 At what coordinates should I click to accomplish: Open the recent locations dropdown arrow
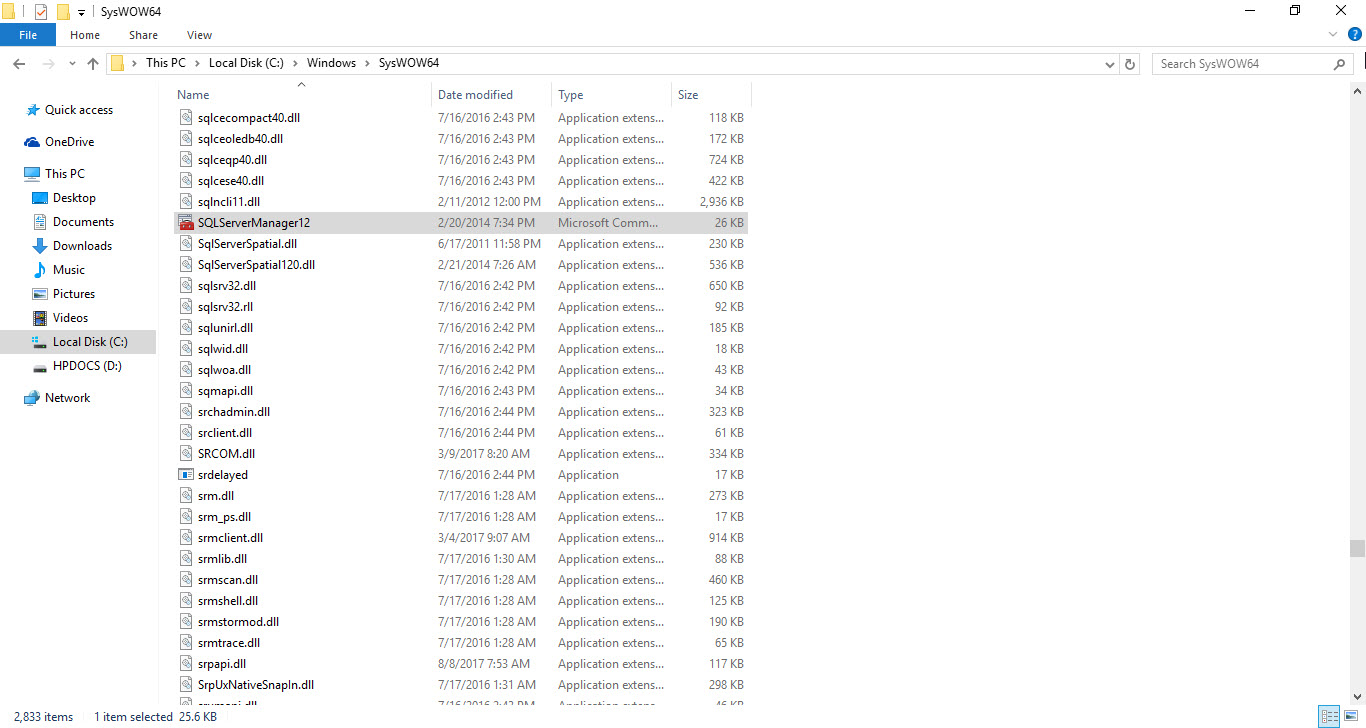[72, 64]
